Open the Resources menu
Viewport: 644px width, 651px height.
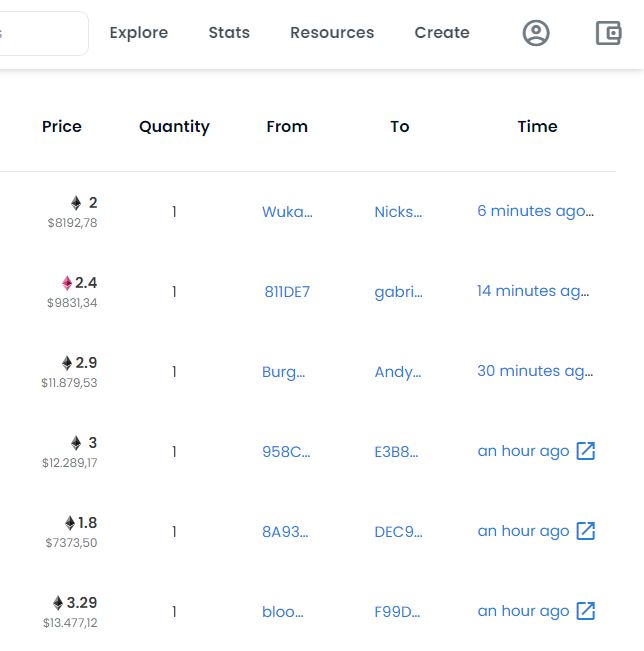[x=332, y=33]
